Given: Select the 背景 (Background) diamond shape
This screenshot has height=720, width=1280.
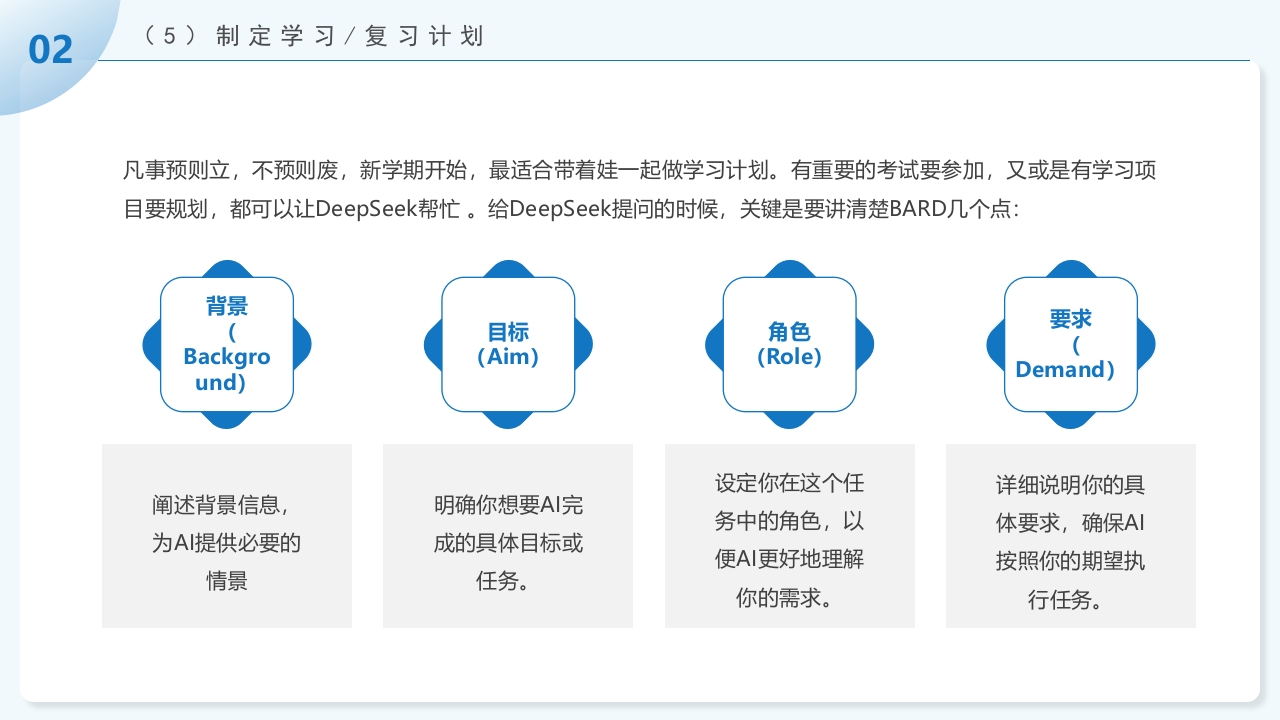Looking at the screenshot, I should [226, 345].
